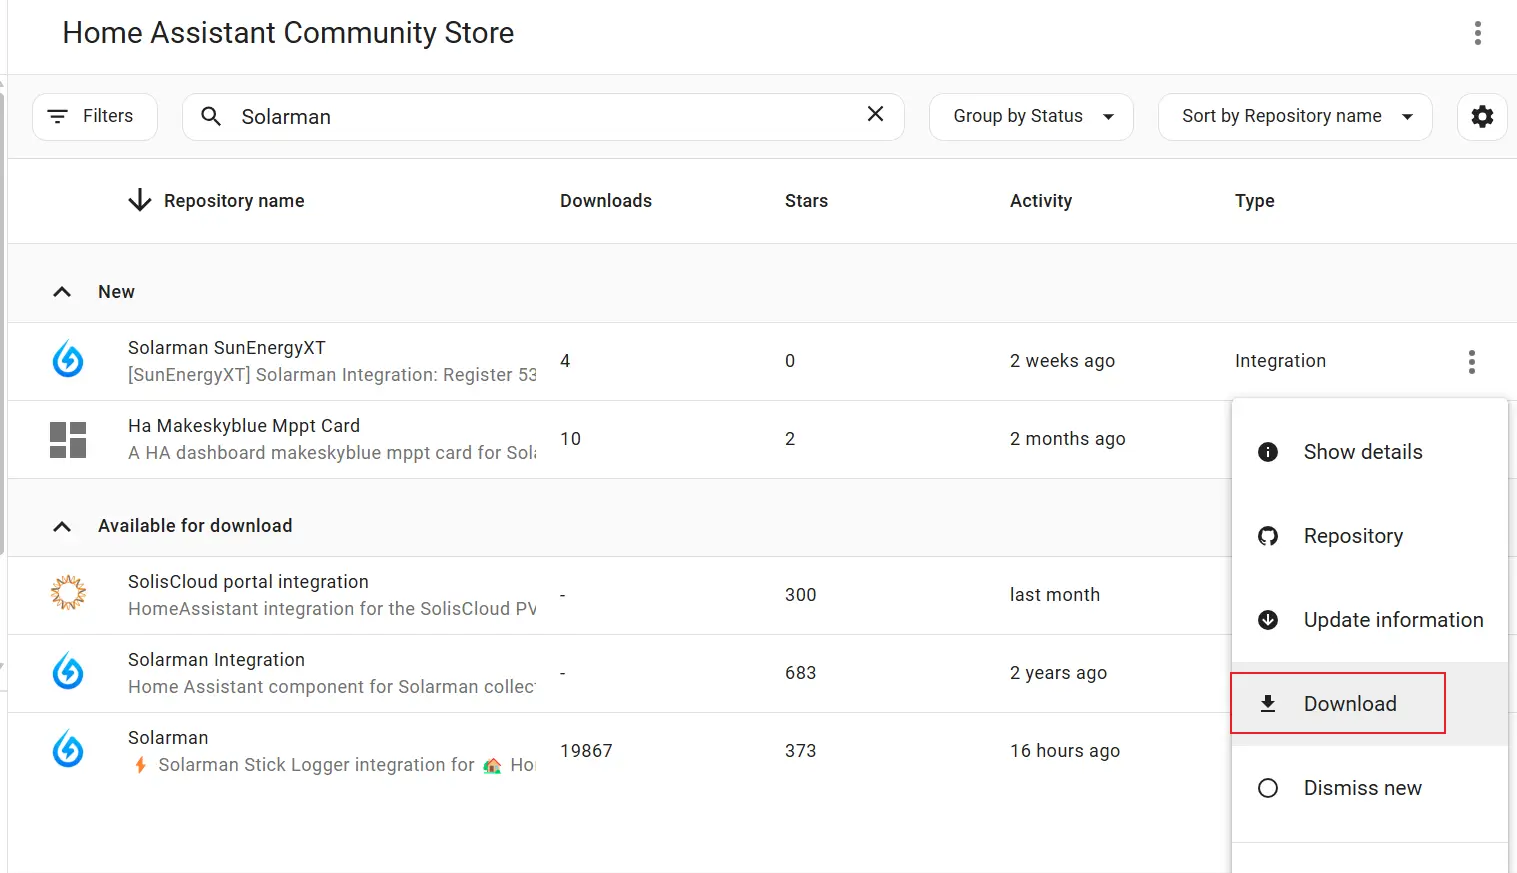Image resolution: width=1517 pixels, height=873 pixels.
Task: Open the Filters button
Action: tap(95, 117)
